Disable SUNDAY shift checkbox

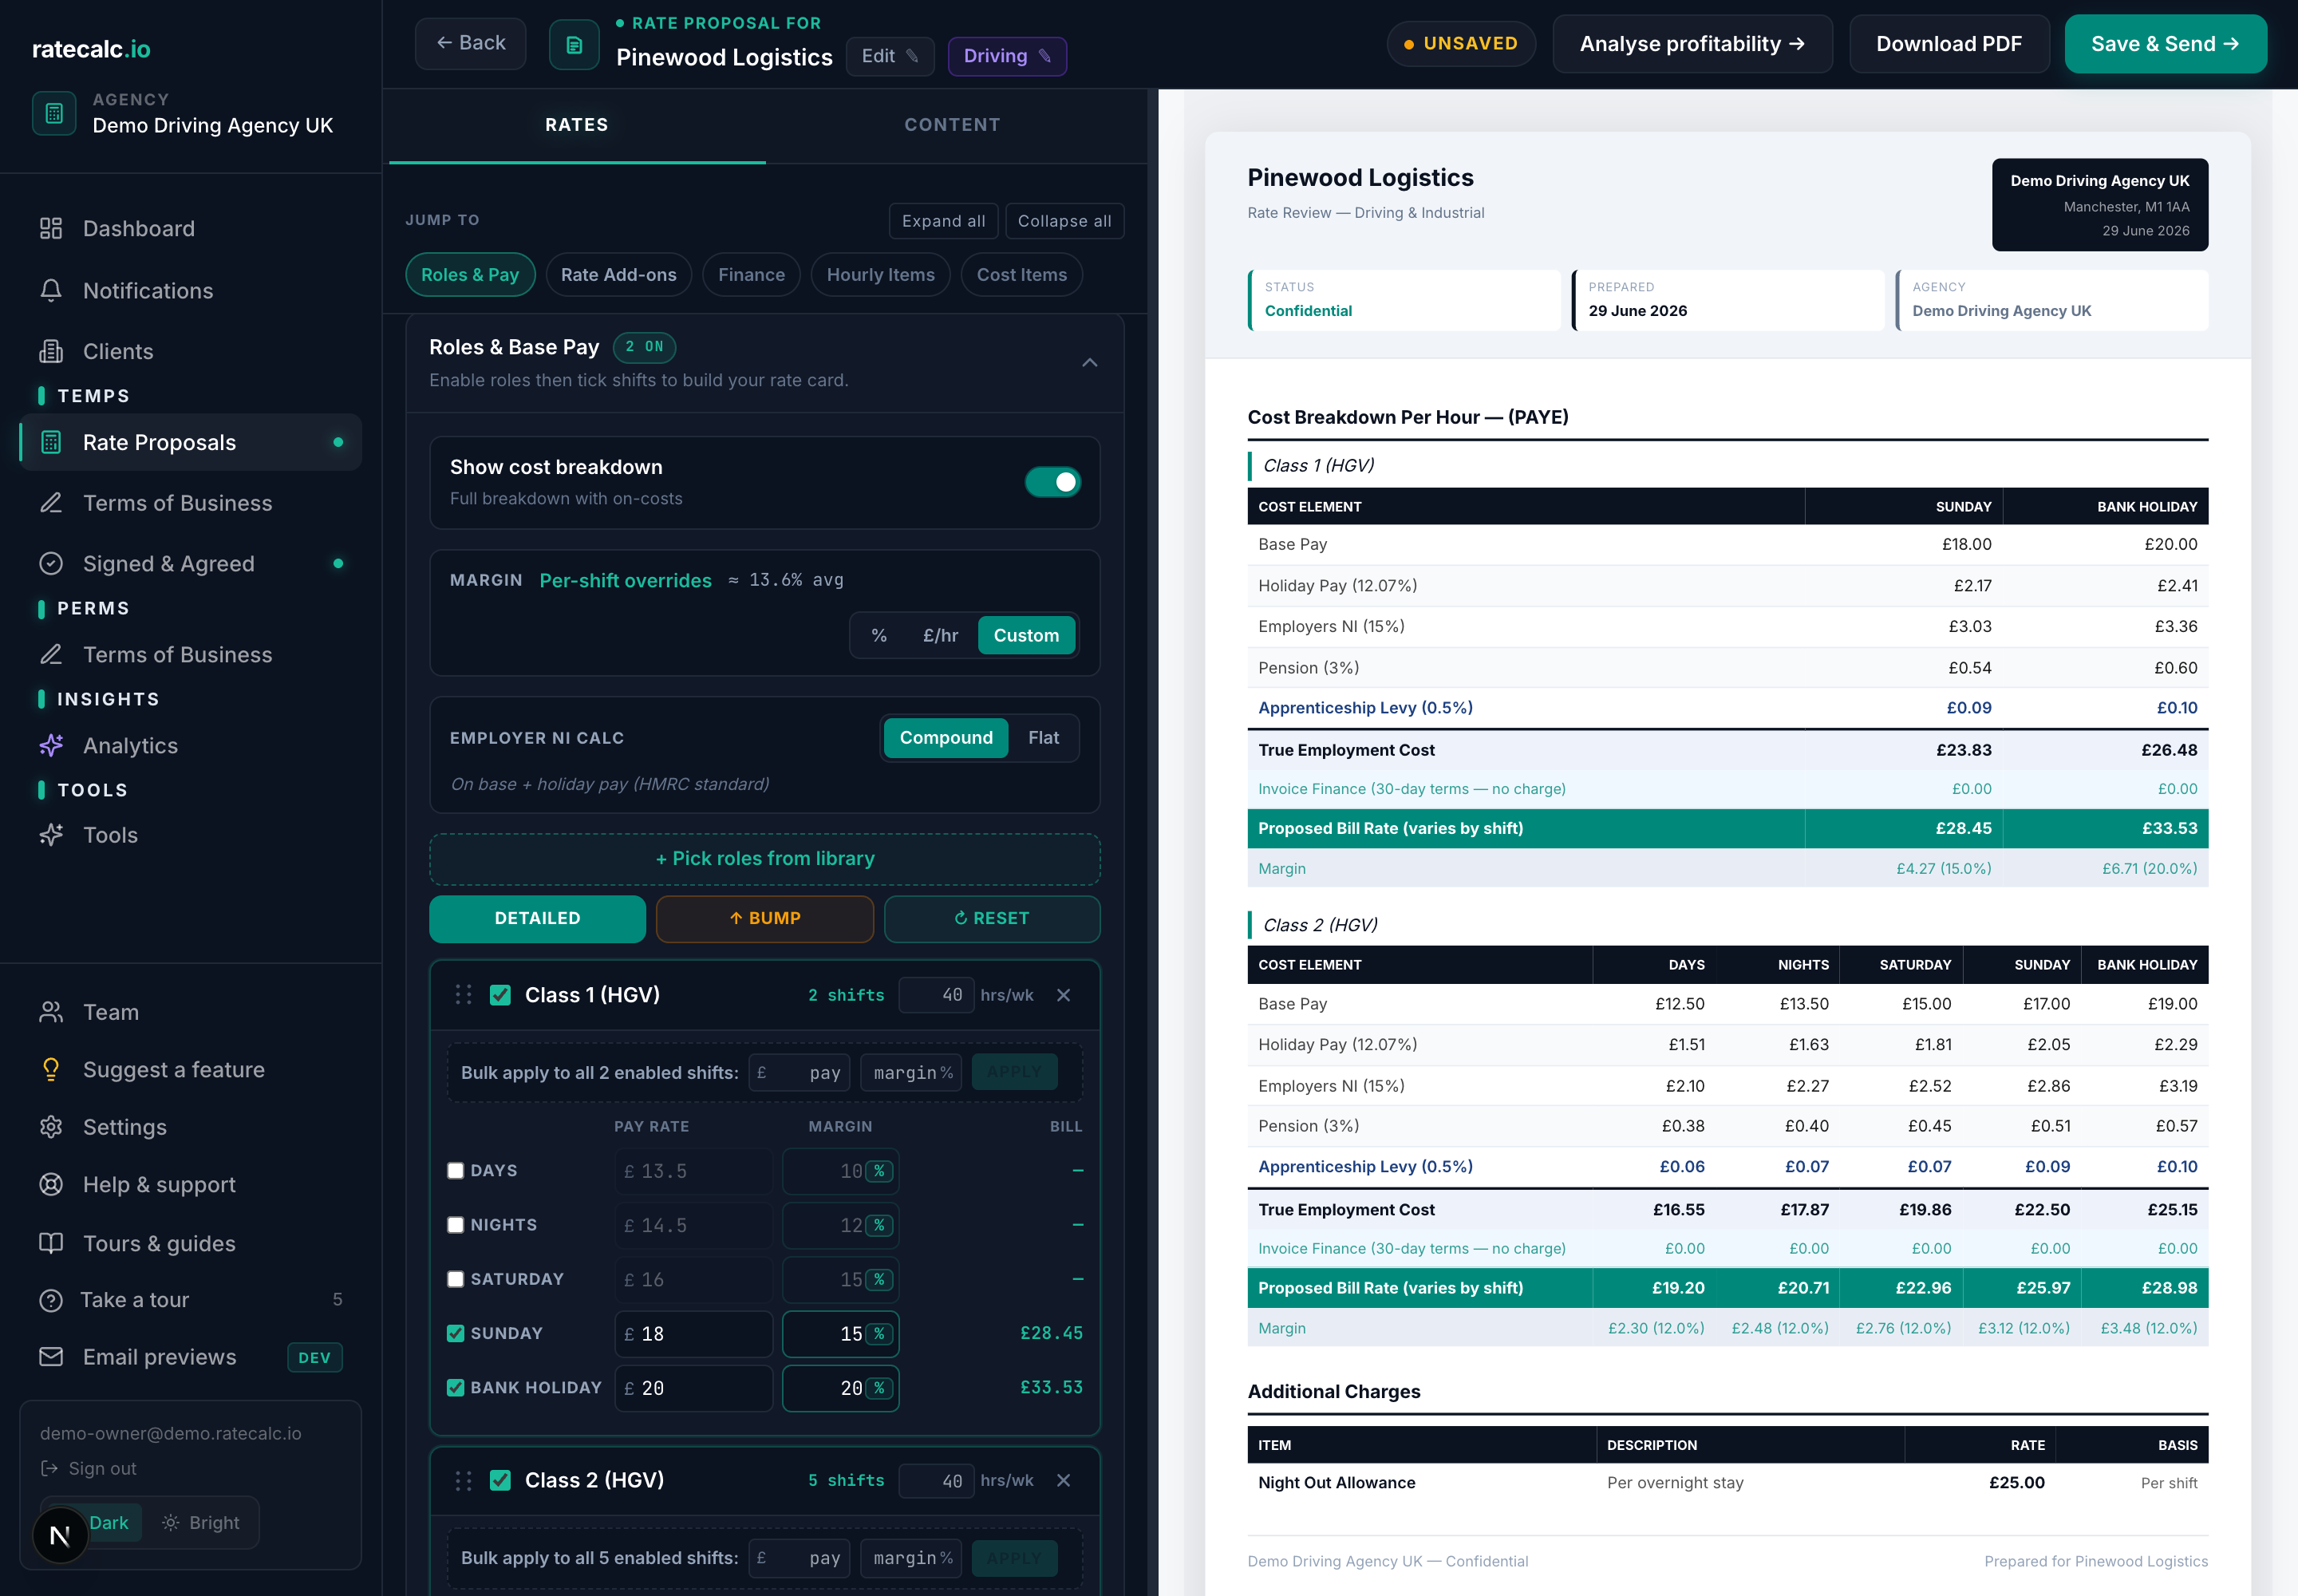(456, 1333)
